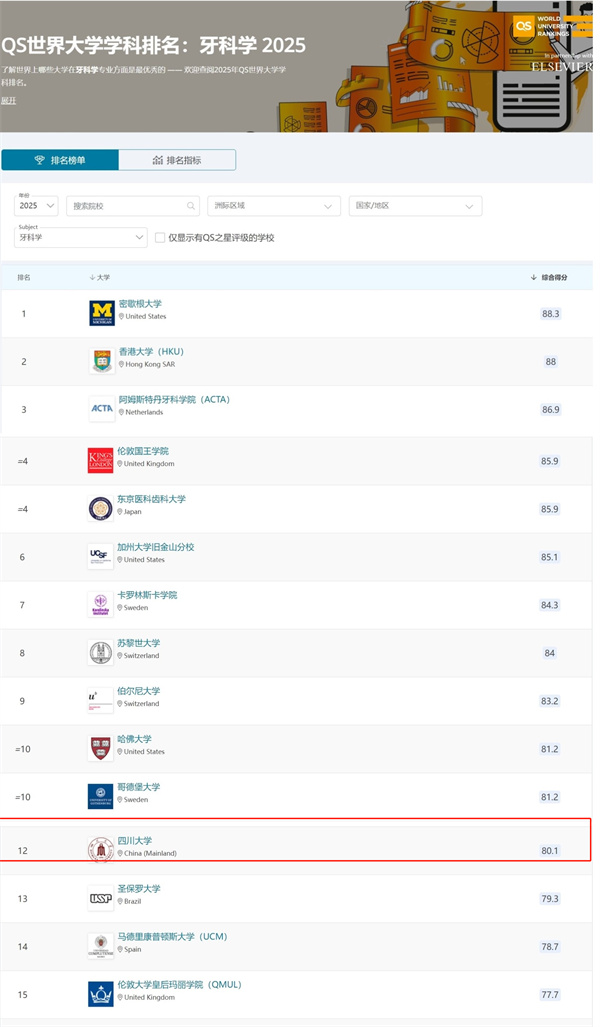Image resolution: width=600 pixels, height=1027 pixels.
Task: Click the 展开 expand link
Action: click(x=8, y=101)
